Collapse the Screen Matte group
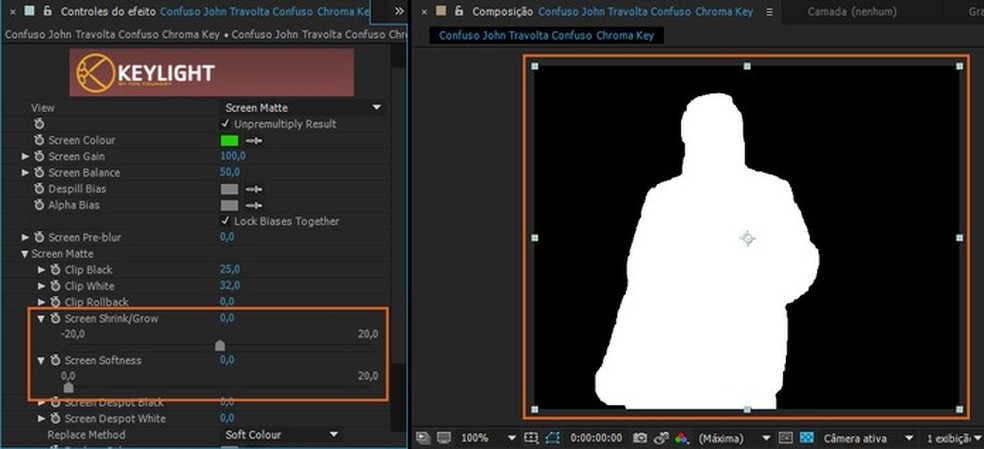Screen dimensions: 984x449 click(x=26, y=254)
